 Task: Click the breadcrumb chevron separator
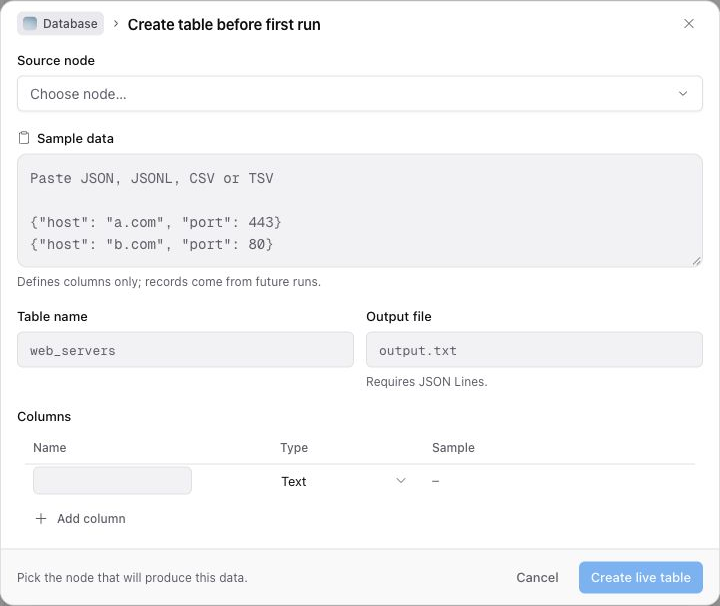click(x=116, y=23)
